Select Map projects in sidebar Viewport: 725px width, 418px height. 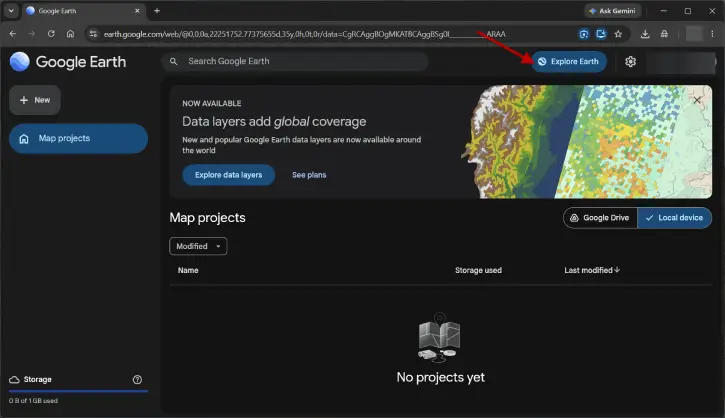78,138
